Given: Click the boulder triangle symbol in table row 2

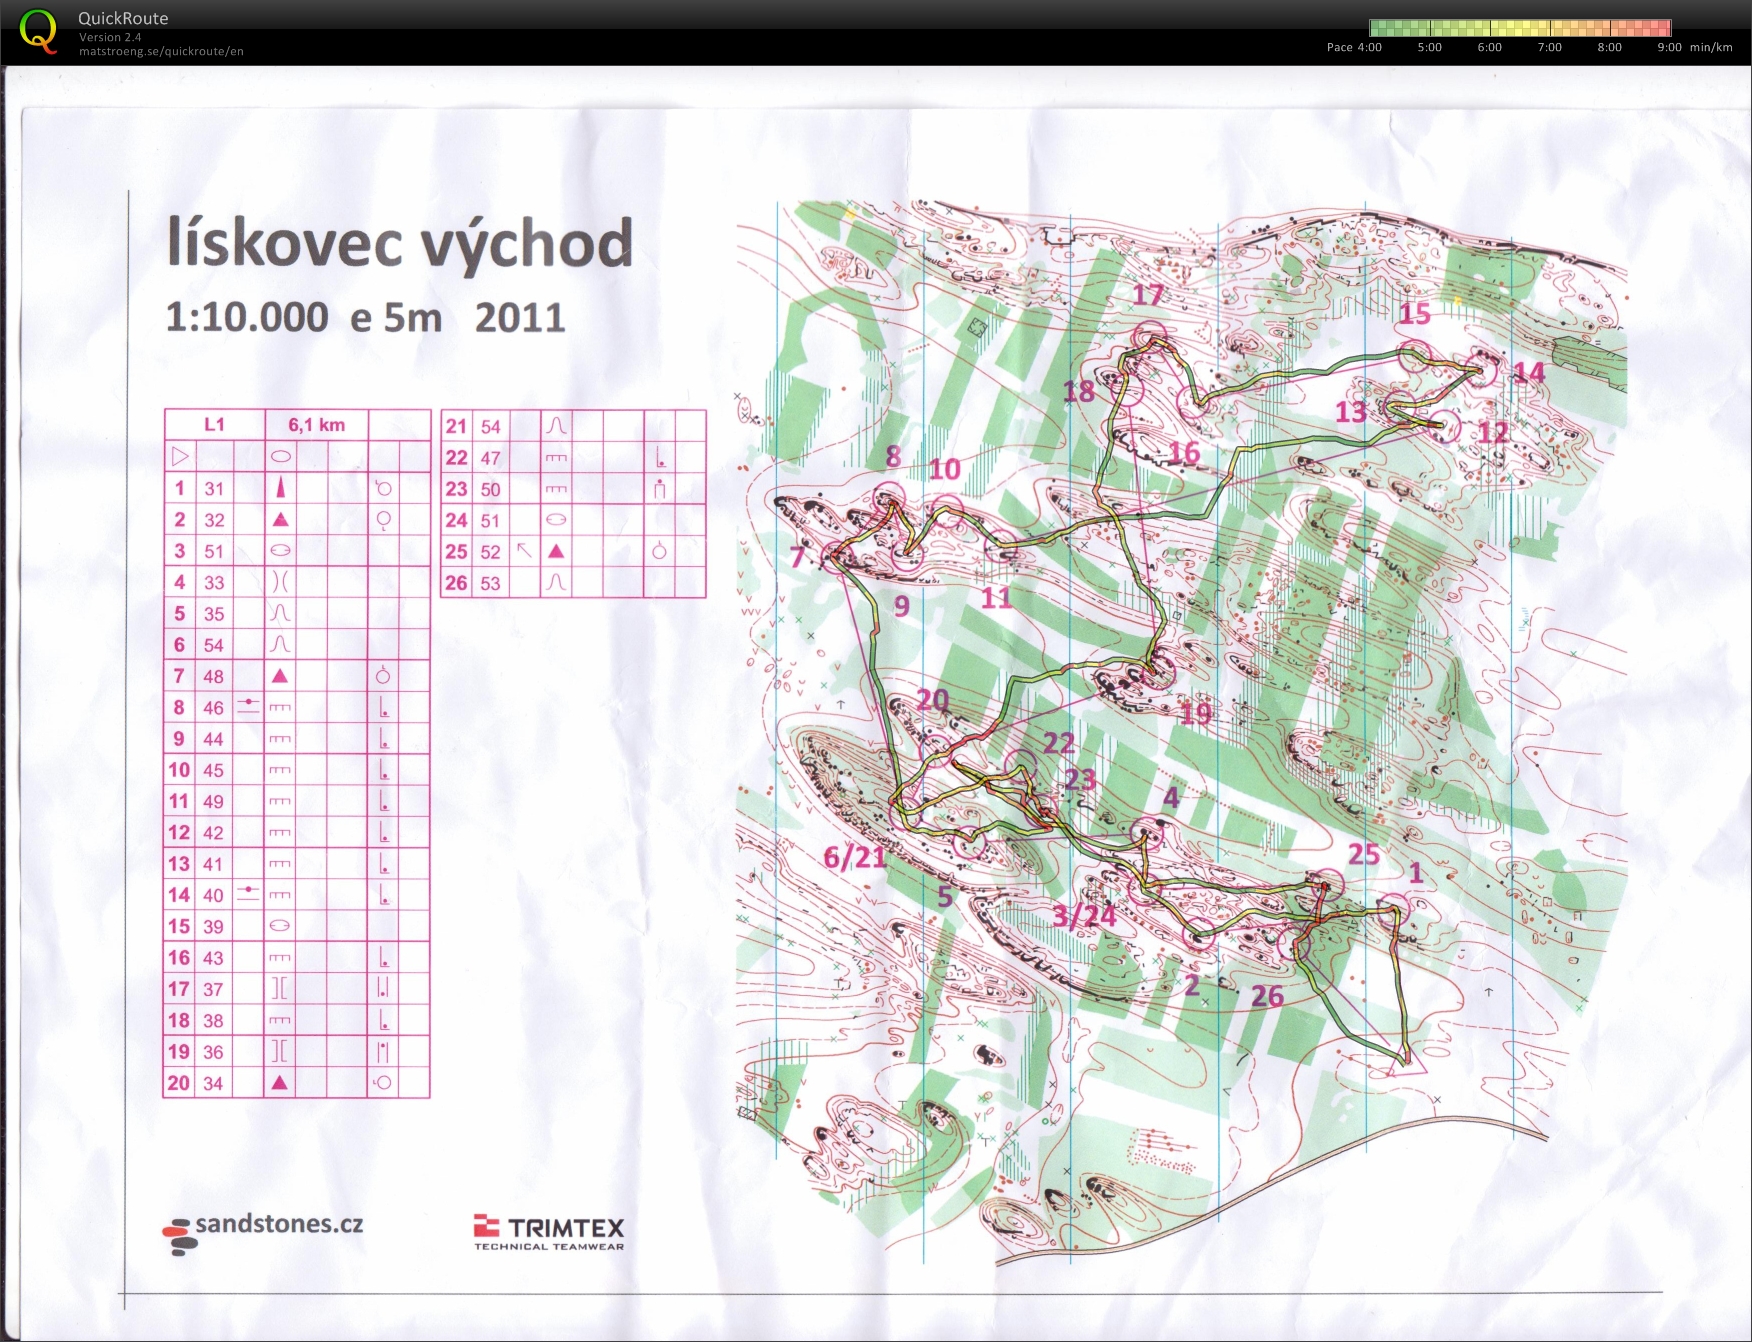Looking at the screenshot, I should [x=281, y=519].
